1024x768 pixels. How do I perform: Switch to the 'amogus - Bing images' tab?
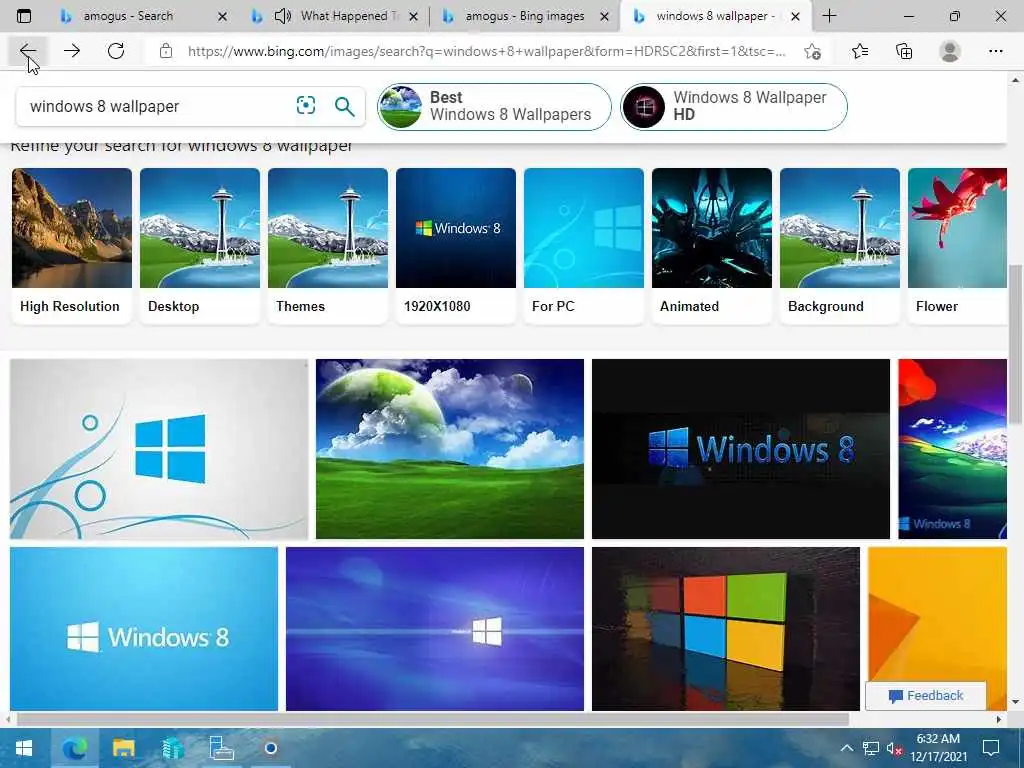coord(524,16)
